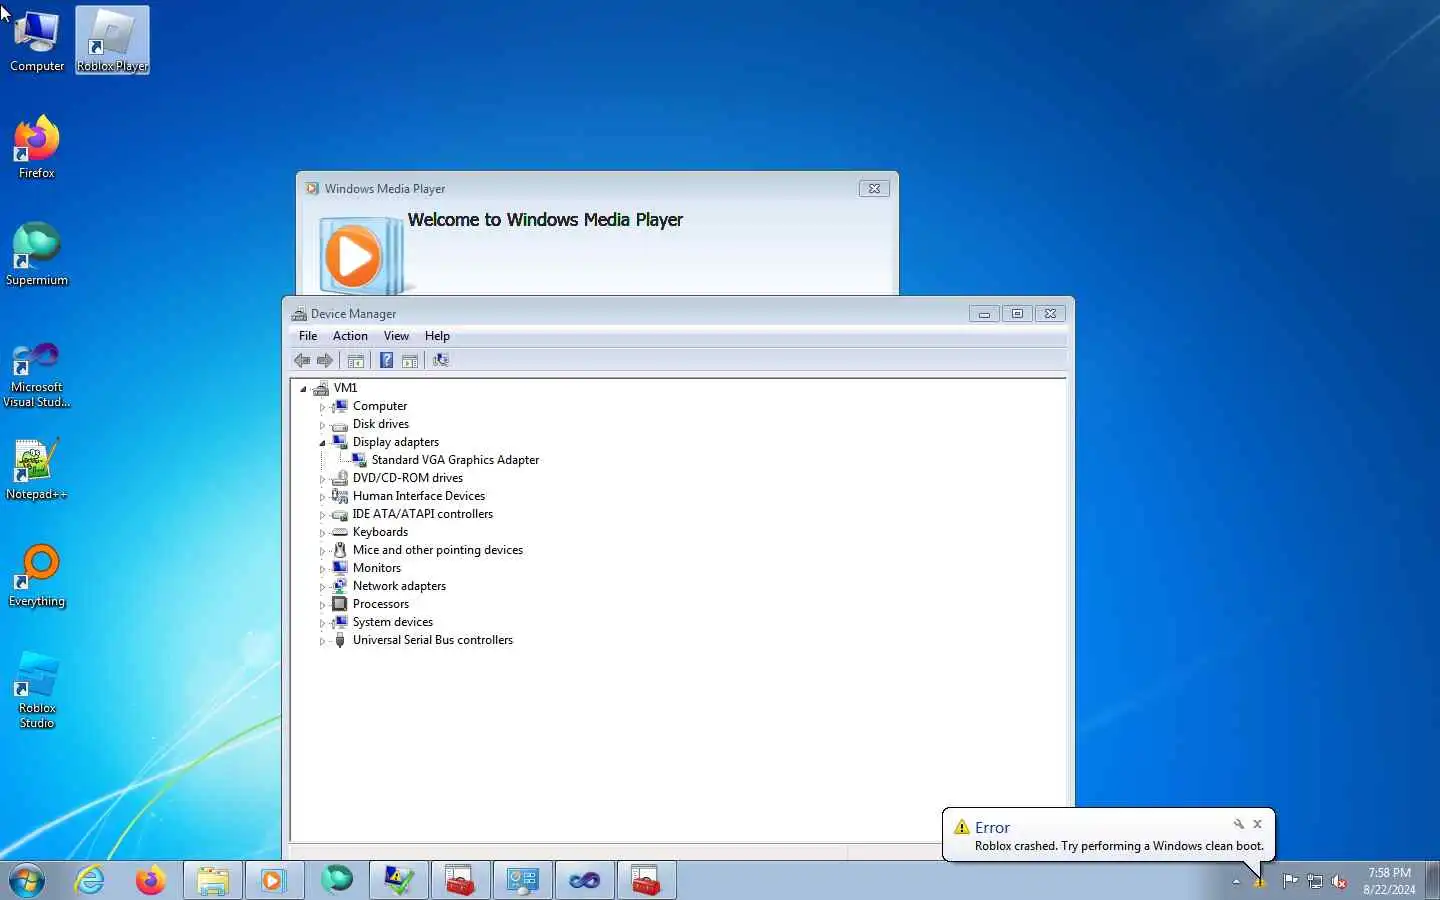The height and width of the screenshot is (900, 1440).
Task: Open the Action Center flag tray icon
Action: 1290,881
